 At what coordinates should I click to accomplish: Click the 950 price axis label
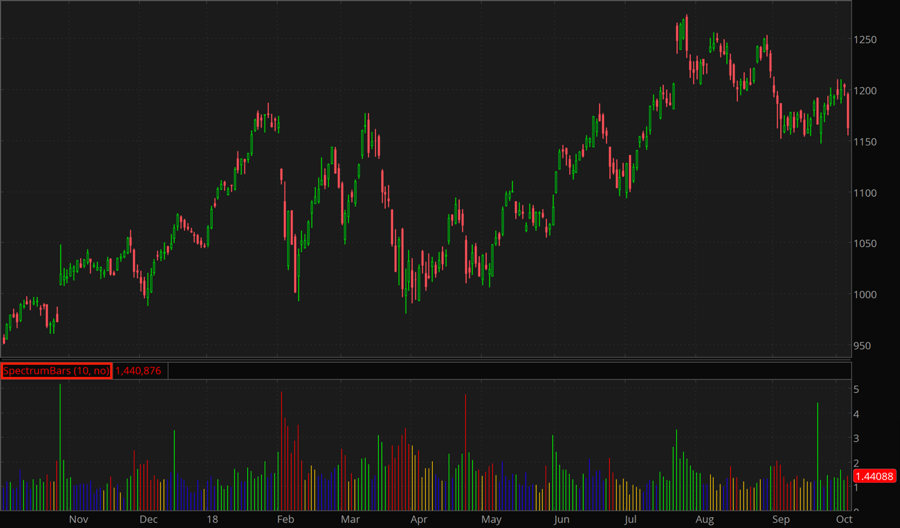click(863, 346)
